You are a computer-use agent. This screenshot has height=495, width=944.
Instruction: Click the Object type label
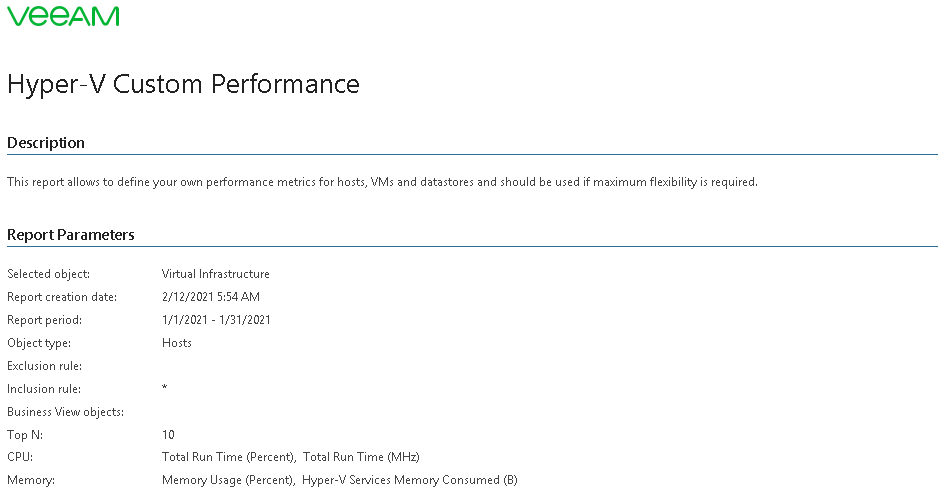click(x=39, y=343)
